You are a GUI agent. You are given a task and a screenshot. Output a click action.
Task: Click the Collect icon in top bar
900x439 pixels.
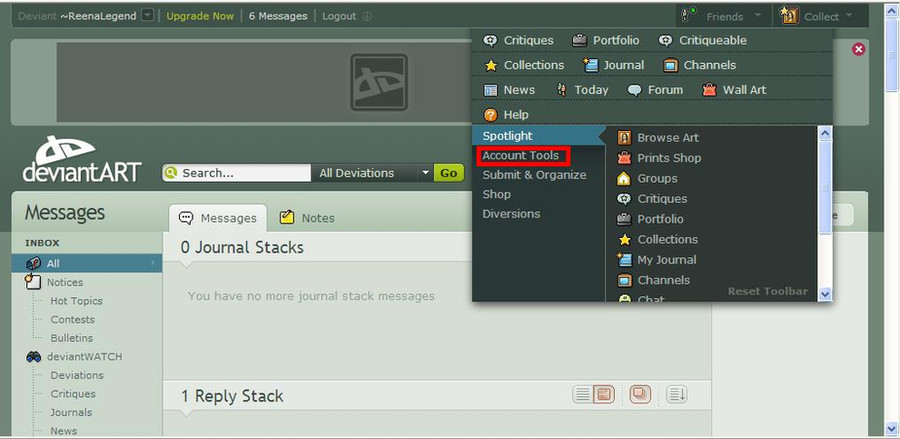point(790,16)
